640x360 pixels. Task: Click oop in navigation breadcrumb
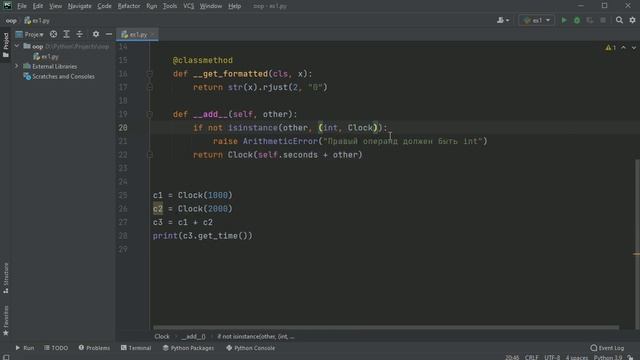(x=11, y=20)
